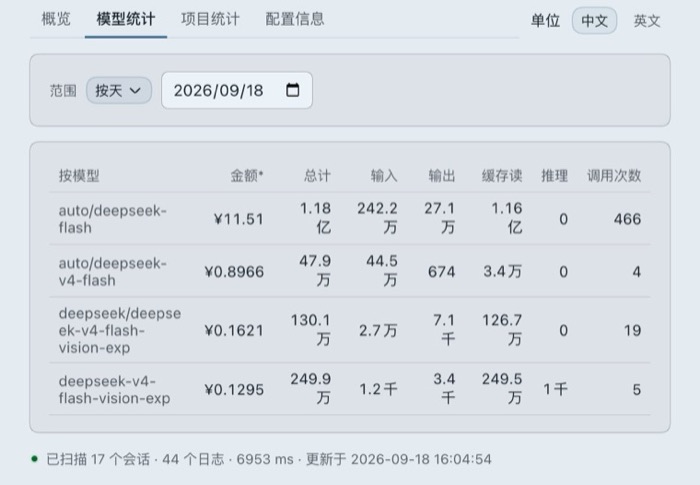700x485 pixels.
Task: Open the calendar picker icon
Action: pyautogui.click(x=292, y=90)
